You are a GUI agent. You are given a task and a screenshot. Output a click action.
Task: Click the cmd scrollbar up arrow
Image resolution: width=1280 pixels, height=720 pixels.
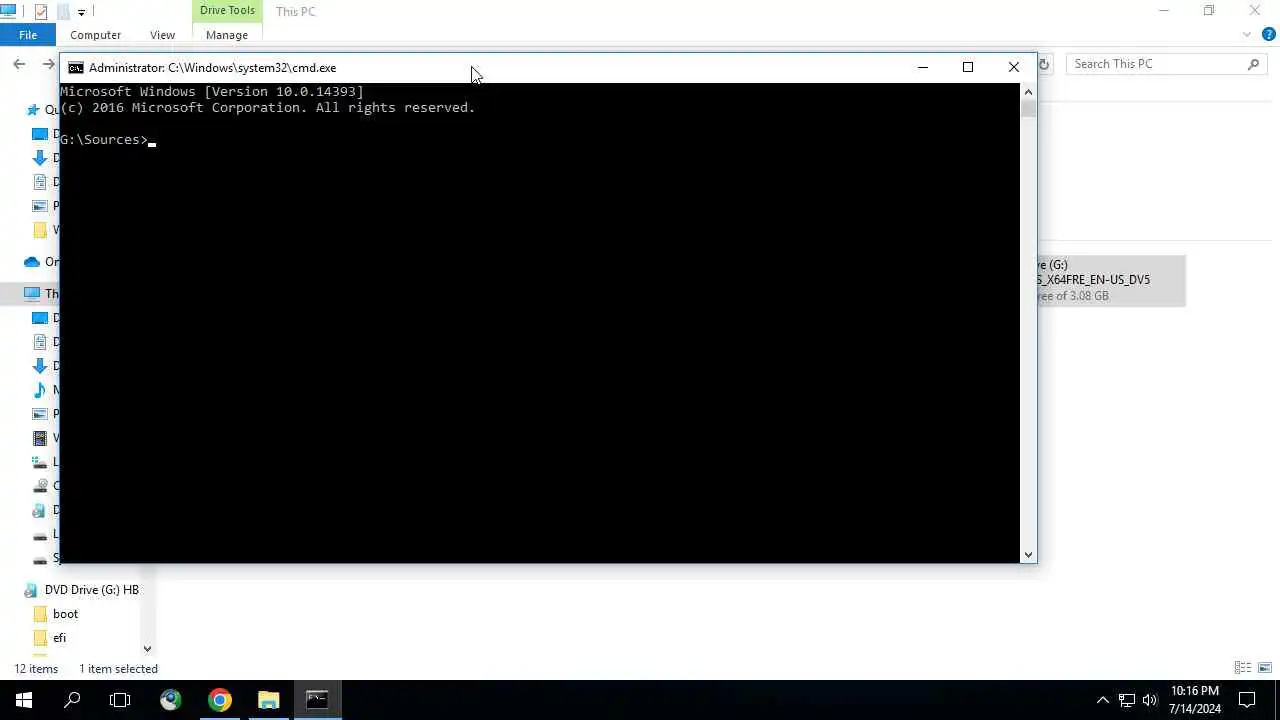point(1028,91)
